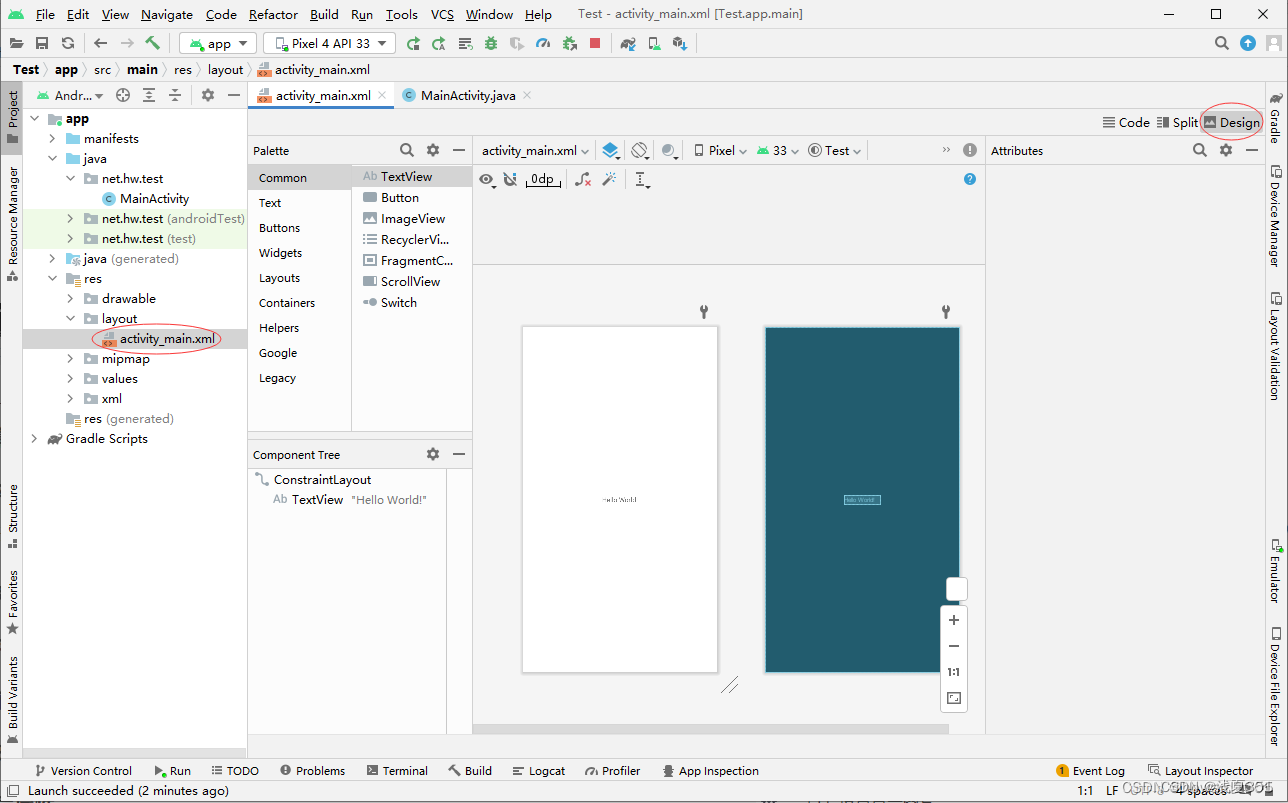Switch editor to Code view

pos(1126,122)
